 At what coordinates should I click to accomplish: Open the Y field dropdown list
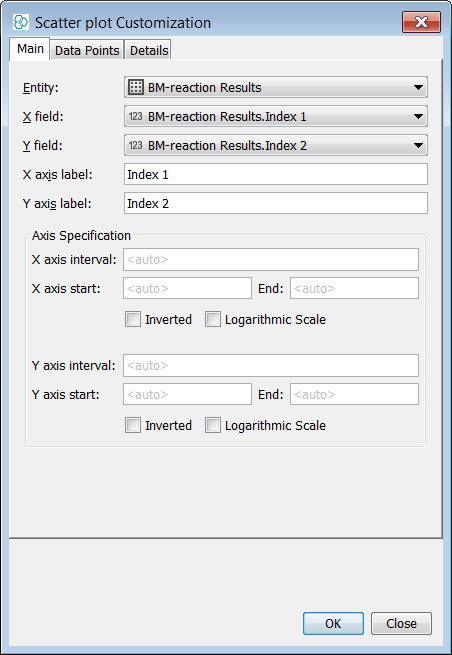tap(418, 145)
